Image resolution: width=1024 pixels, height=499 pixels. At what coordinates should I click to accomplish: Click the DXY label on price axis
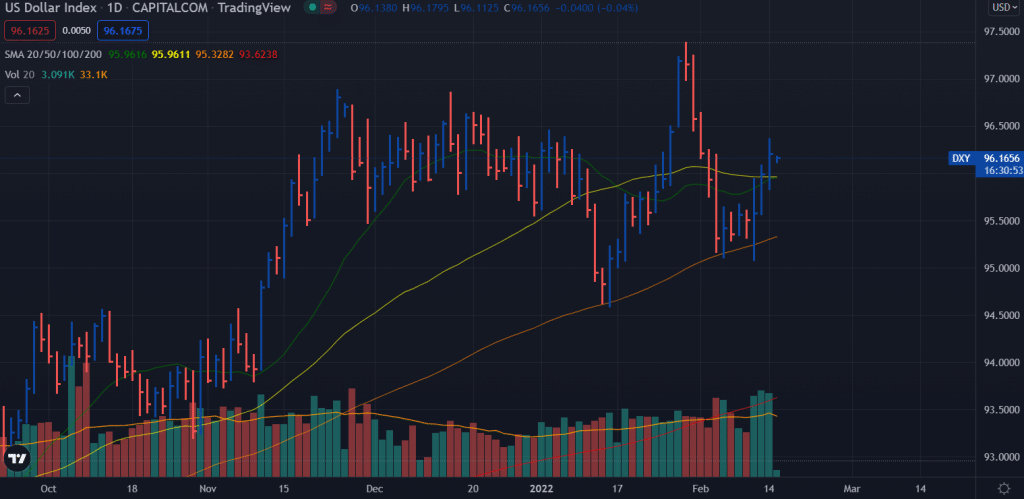point(961,158)
